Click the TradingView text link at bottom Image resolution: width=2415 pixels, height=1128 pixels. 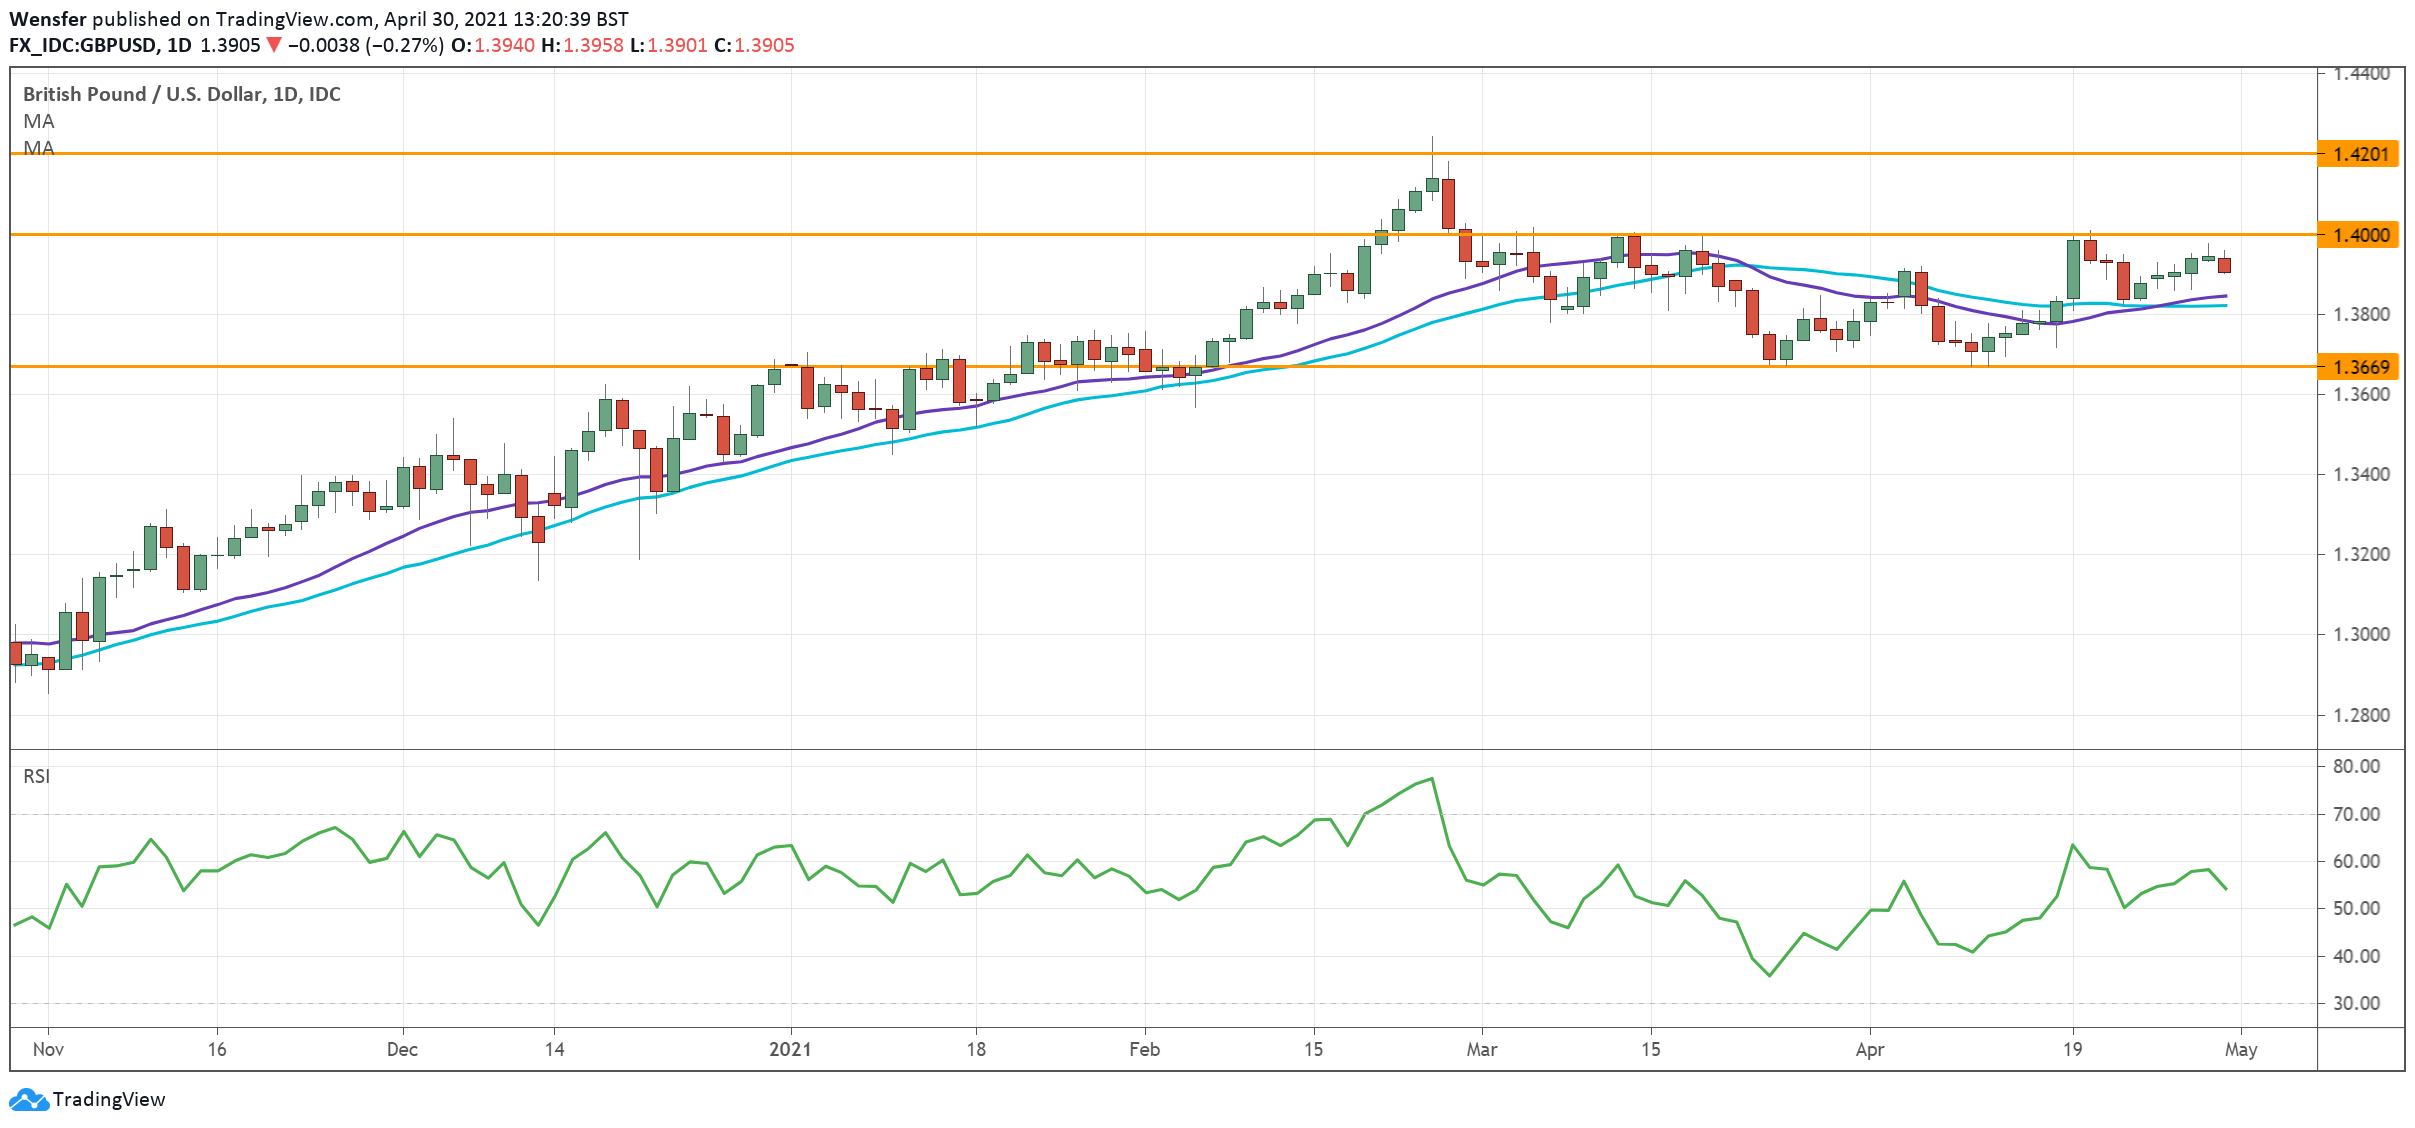(x=108, y=1100)
